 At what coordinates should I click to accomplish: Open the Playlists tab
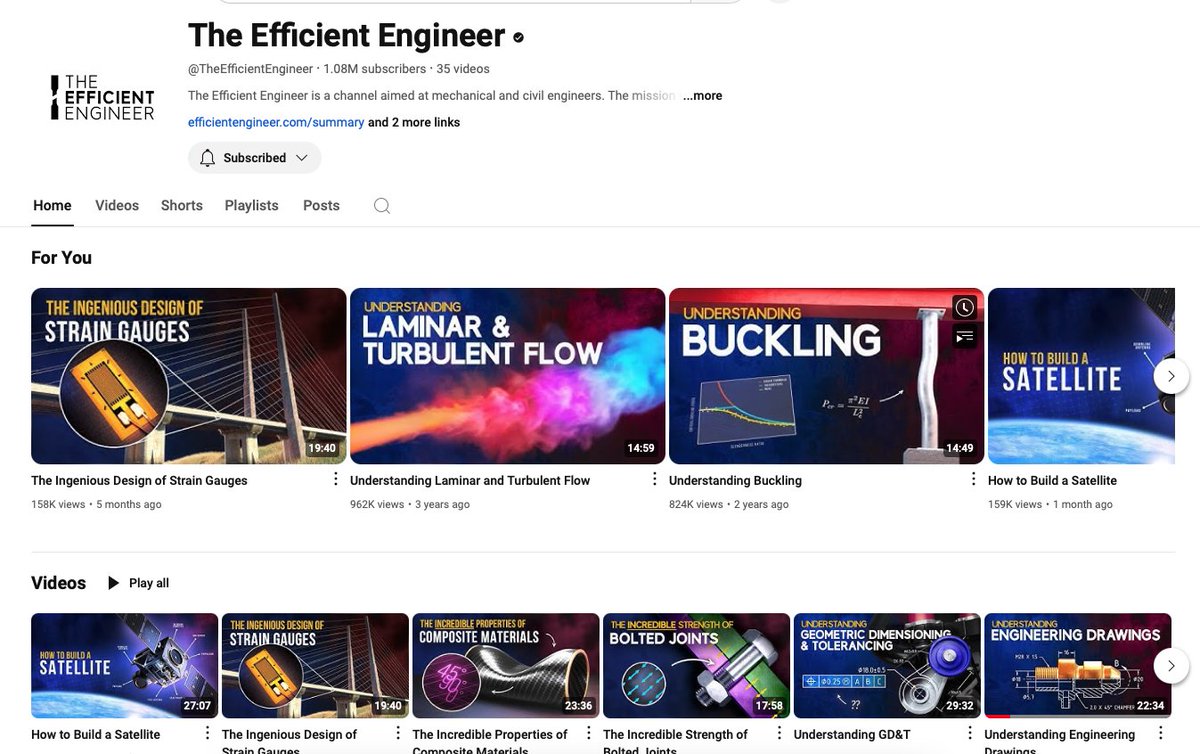(x=252, y=205)
